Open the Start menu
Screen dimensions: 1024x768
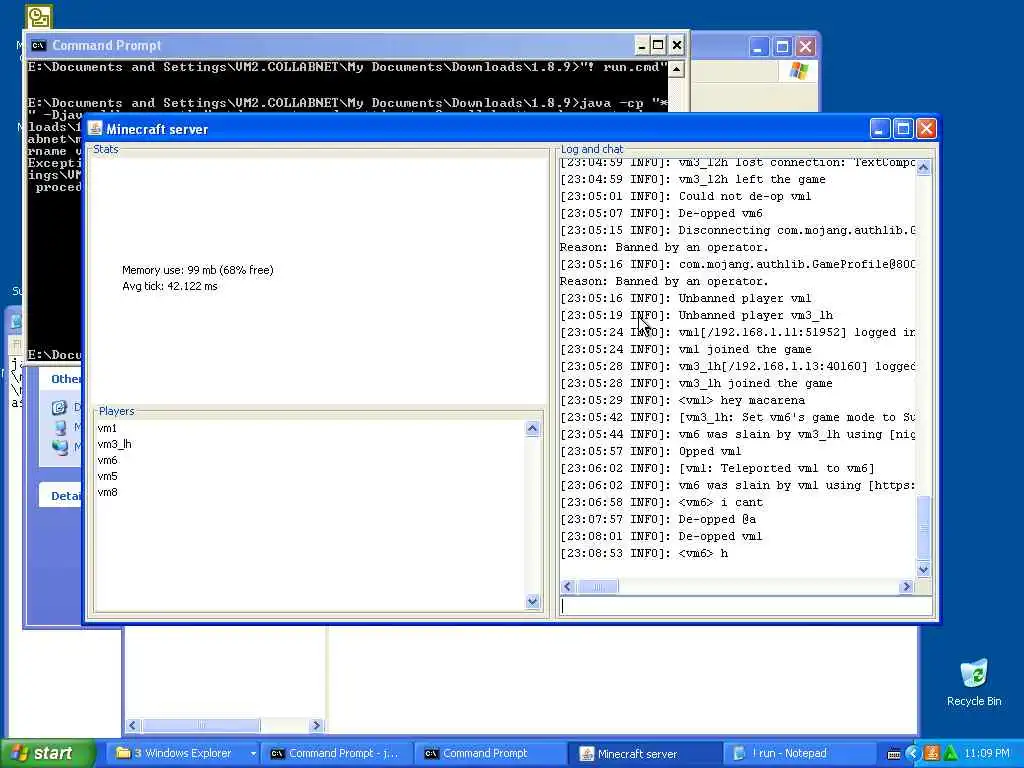[48, 753]
